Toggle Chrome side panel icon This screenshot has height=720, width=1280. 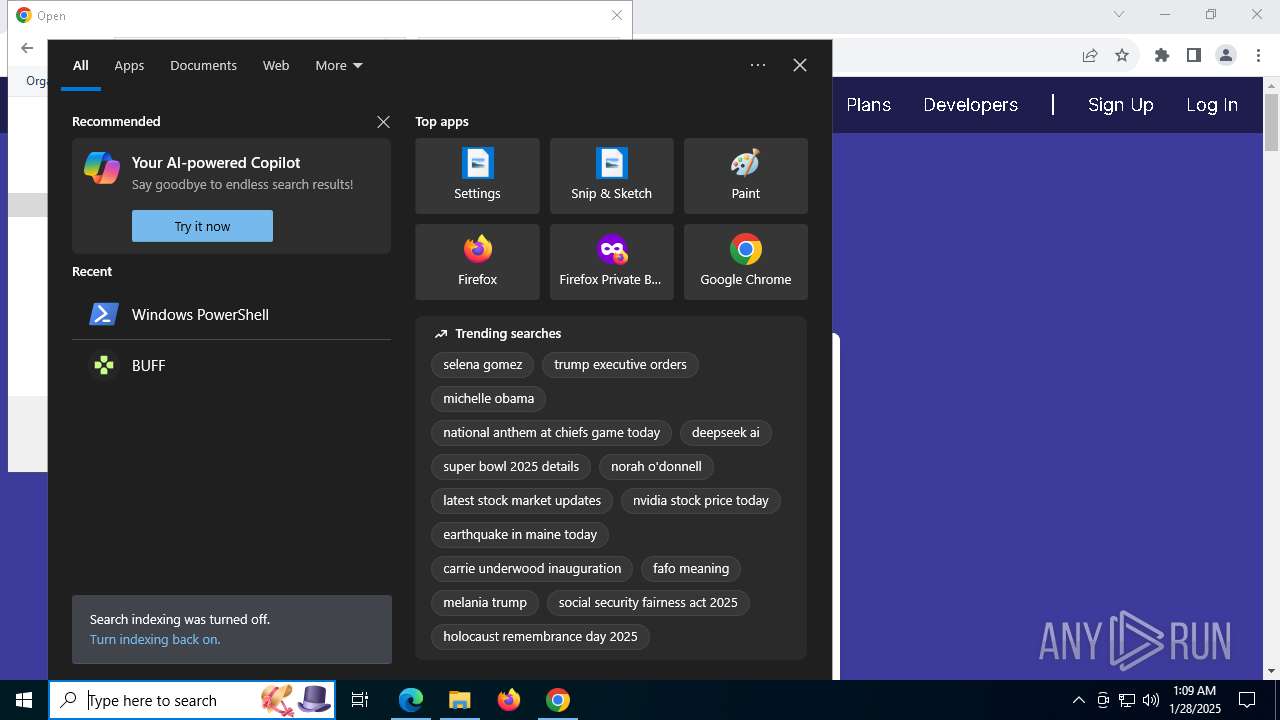1194,56
